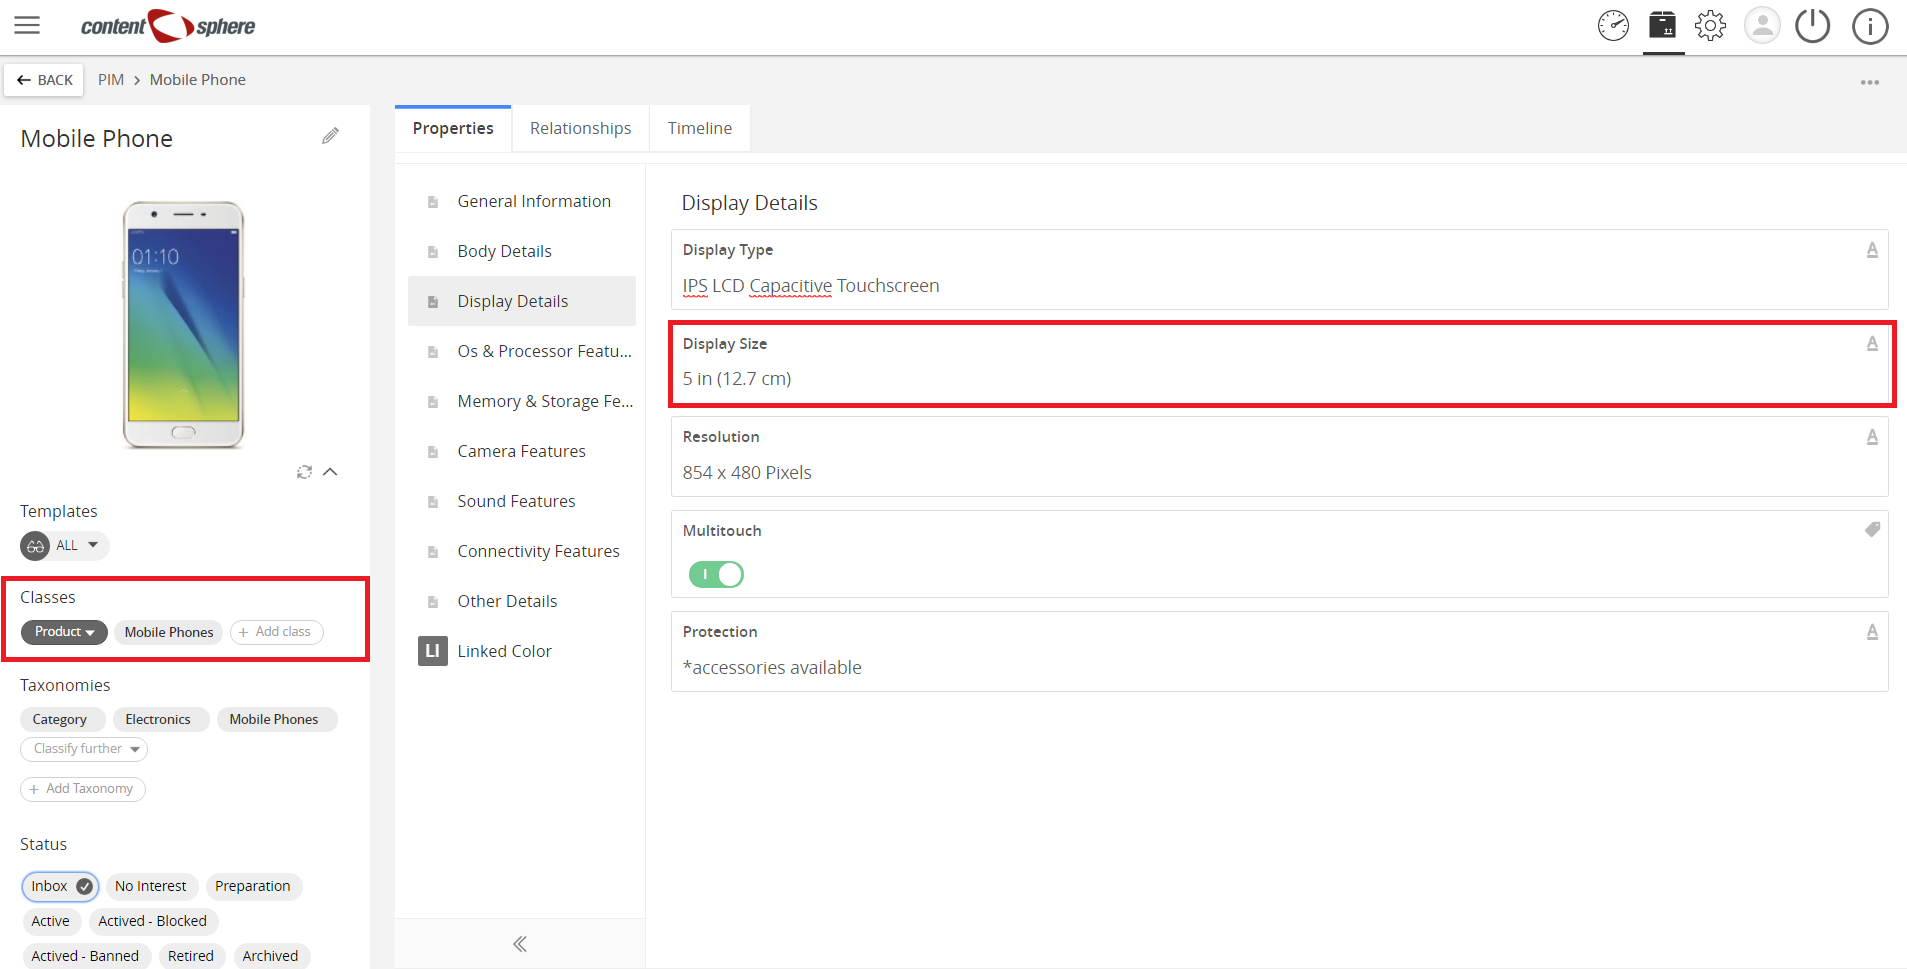Set status to Actived - Banned

85,956
